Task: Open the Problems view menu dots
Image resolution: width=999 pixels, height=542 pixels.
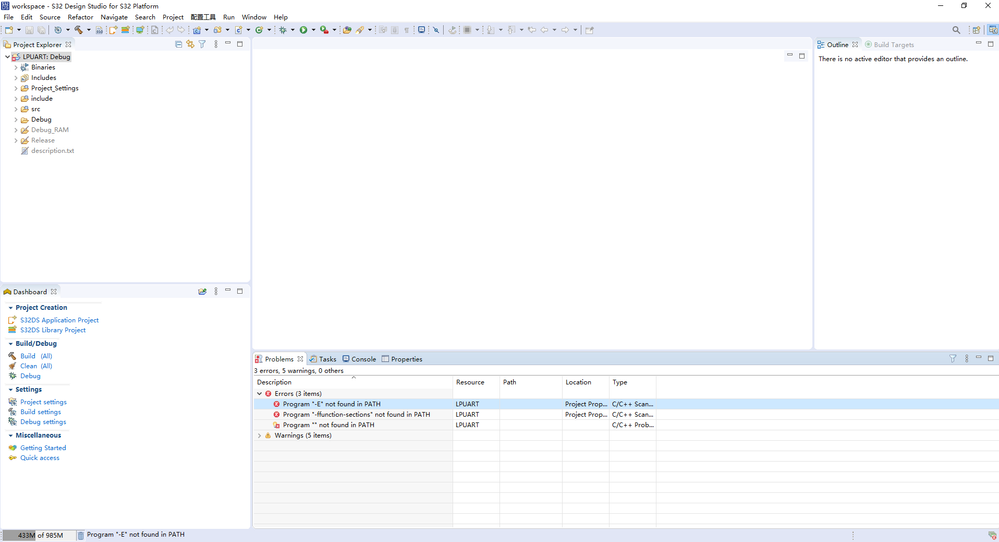Action: pos(967,359)
